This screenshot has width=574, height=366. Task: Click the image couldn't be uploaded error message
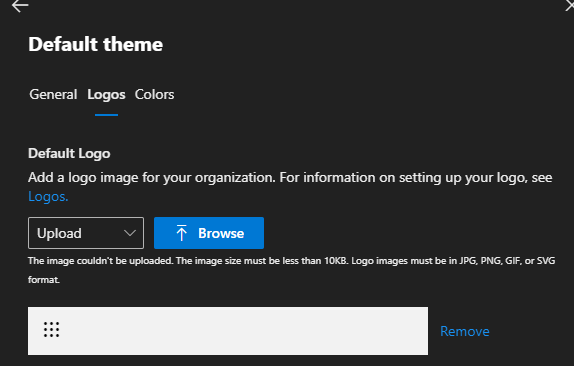click(x=291, y=270)
